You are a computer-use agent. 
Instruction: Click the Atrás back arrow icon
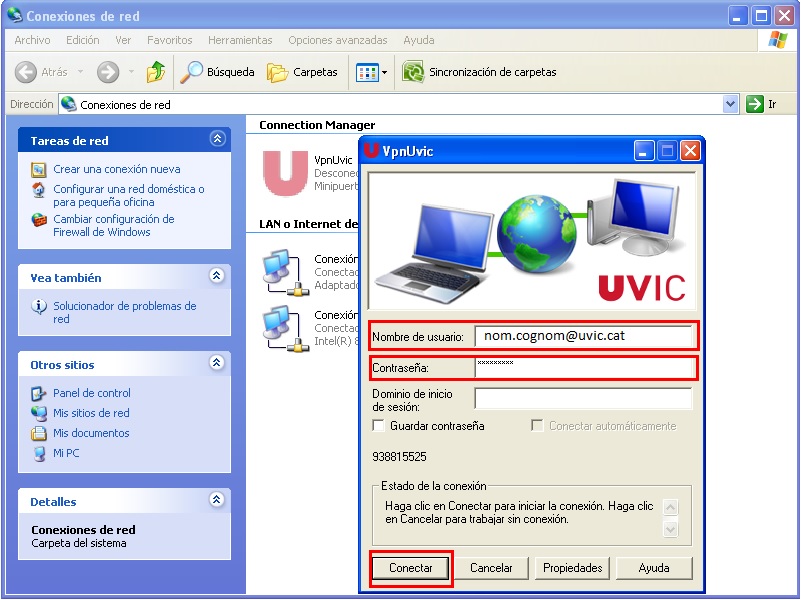[26, 72]
